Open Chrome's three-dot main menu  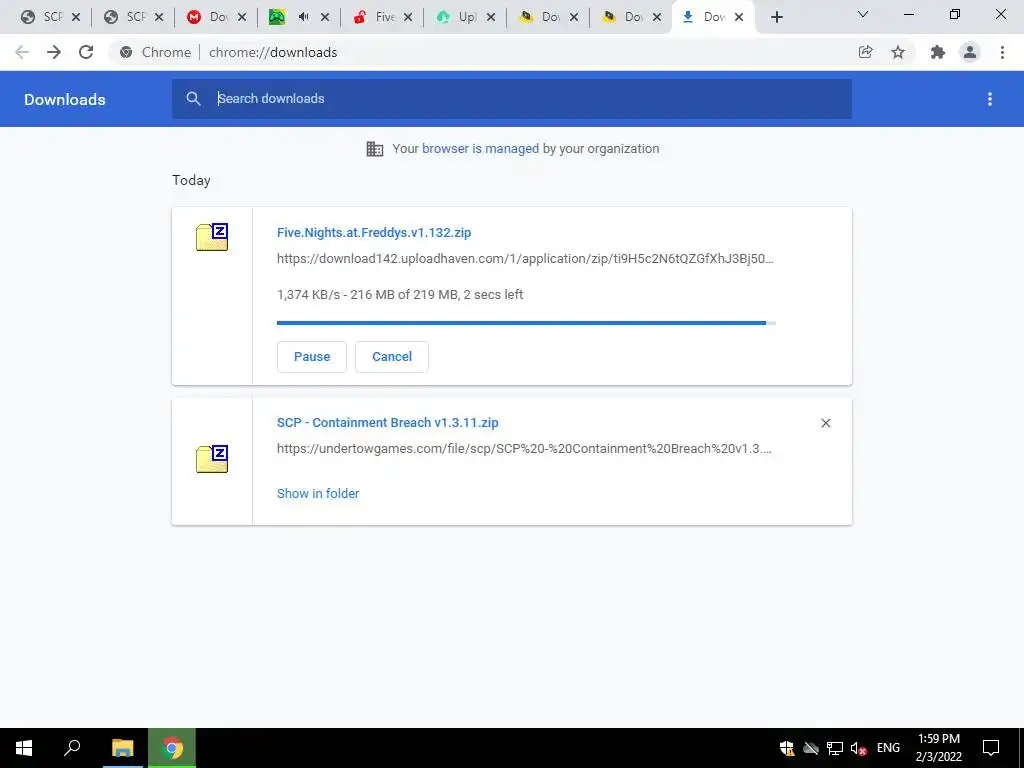click(1002, 52)
